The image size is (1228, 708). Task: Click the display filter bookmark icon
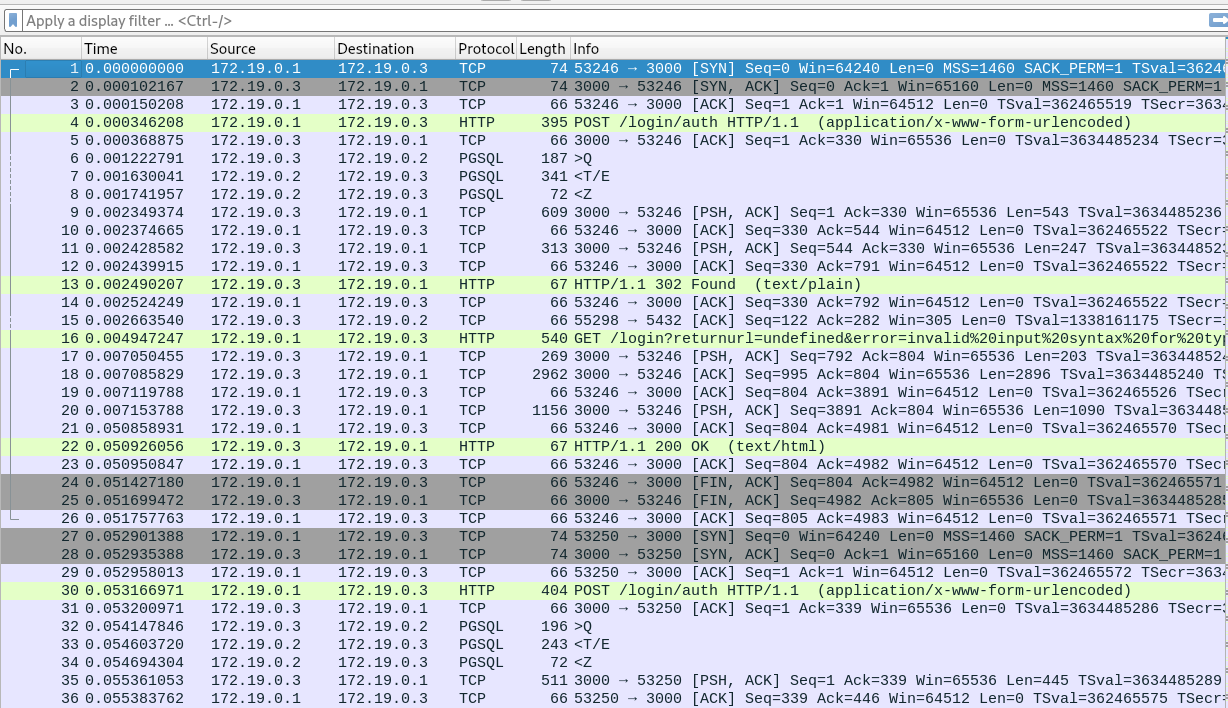pyautogui.click(x=13, y=21)
